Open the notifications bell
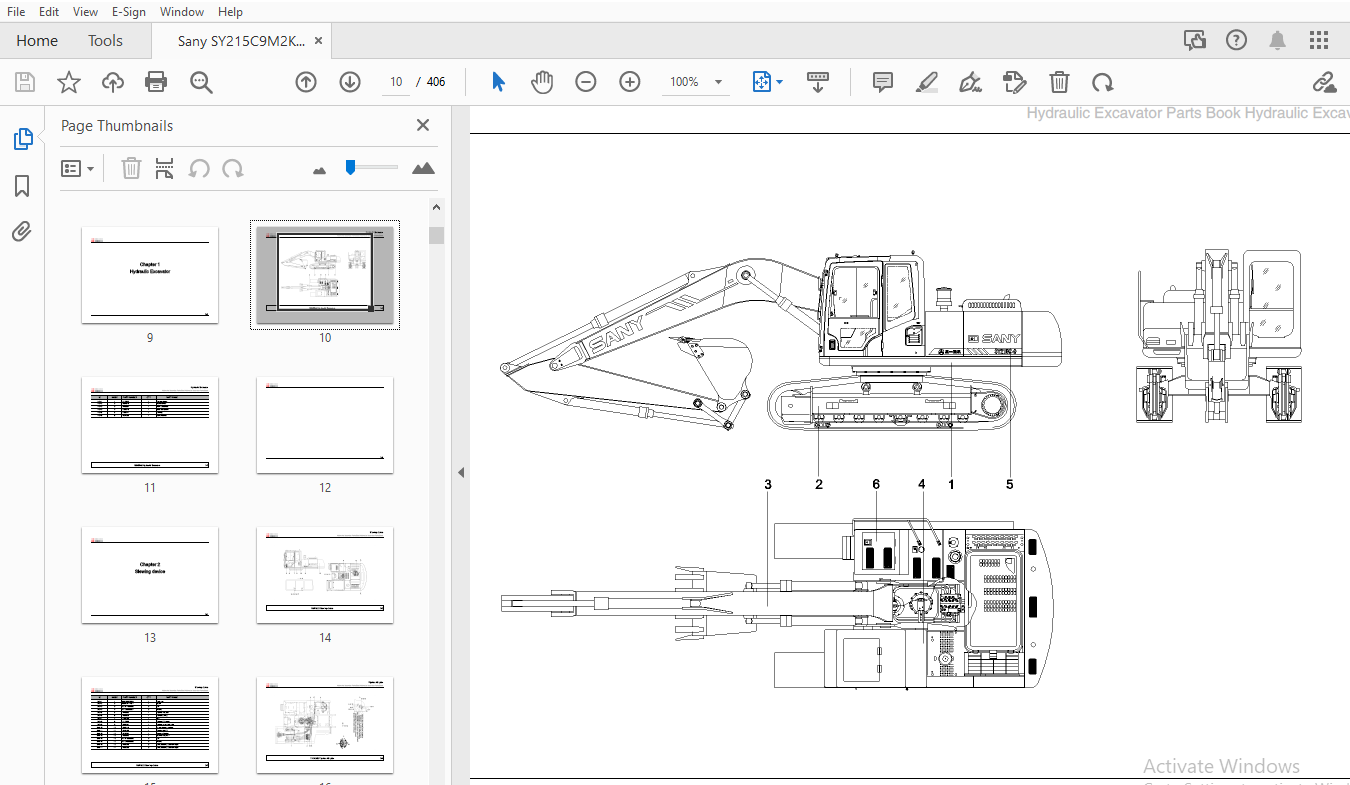Image resolution: width=1350 pixels, height=785 pixels. click(x=1278, y=40)
